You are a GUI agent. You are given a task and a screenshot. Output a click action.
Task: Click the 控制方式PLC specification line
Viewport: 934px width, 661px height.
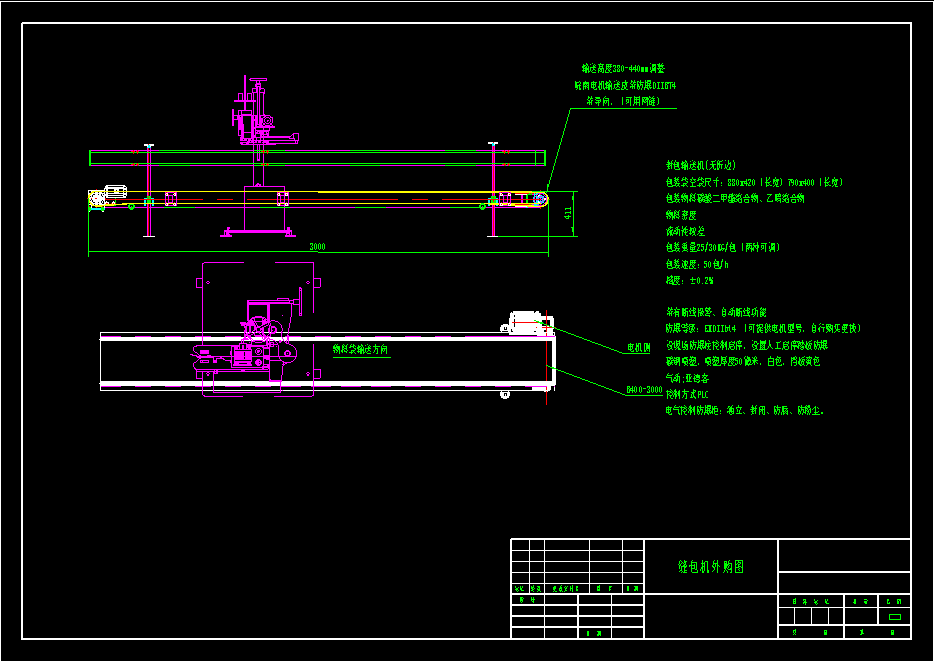click(x=693, y=395)
